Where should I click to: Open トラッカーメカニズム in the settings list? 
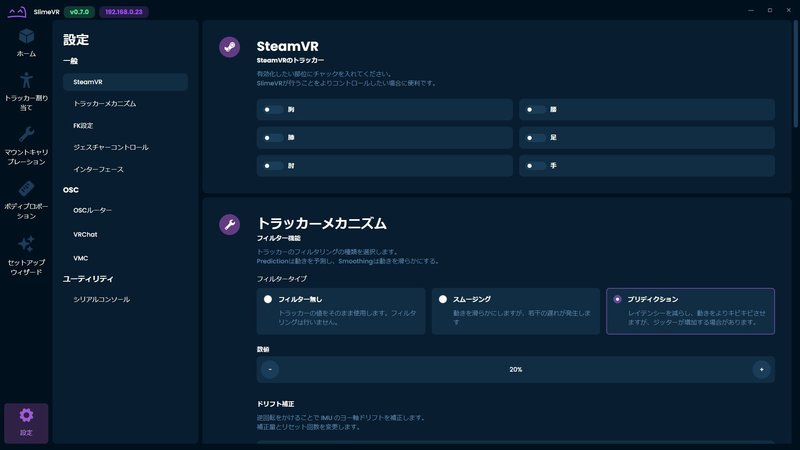coord(126,104)
